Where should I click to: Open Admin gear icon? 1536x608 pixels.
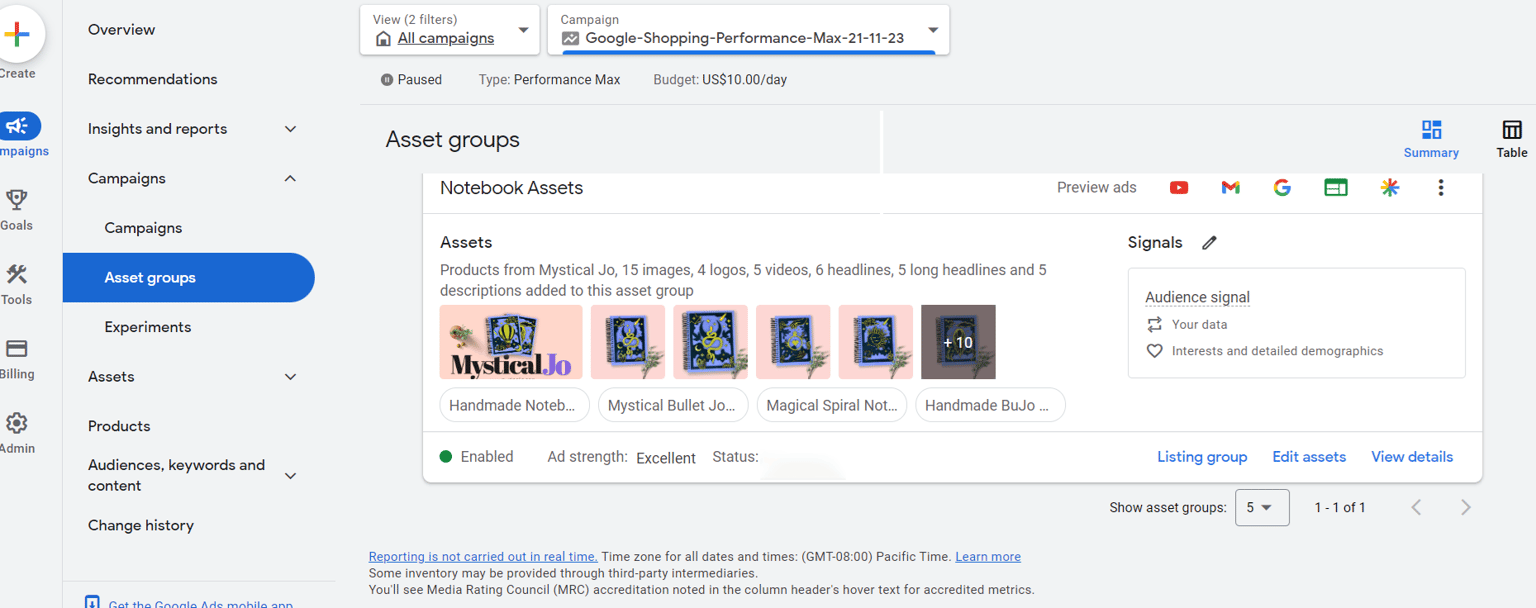click(17, 423)
